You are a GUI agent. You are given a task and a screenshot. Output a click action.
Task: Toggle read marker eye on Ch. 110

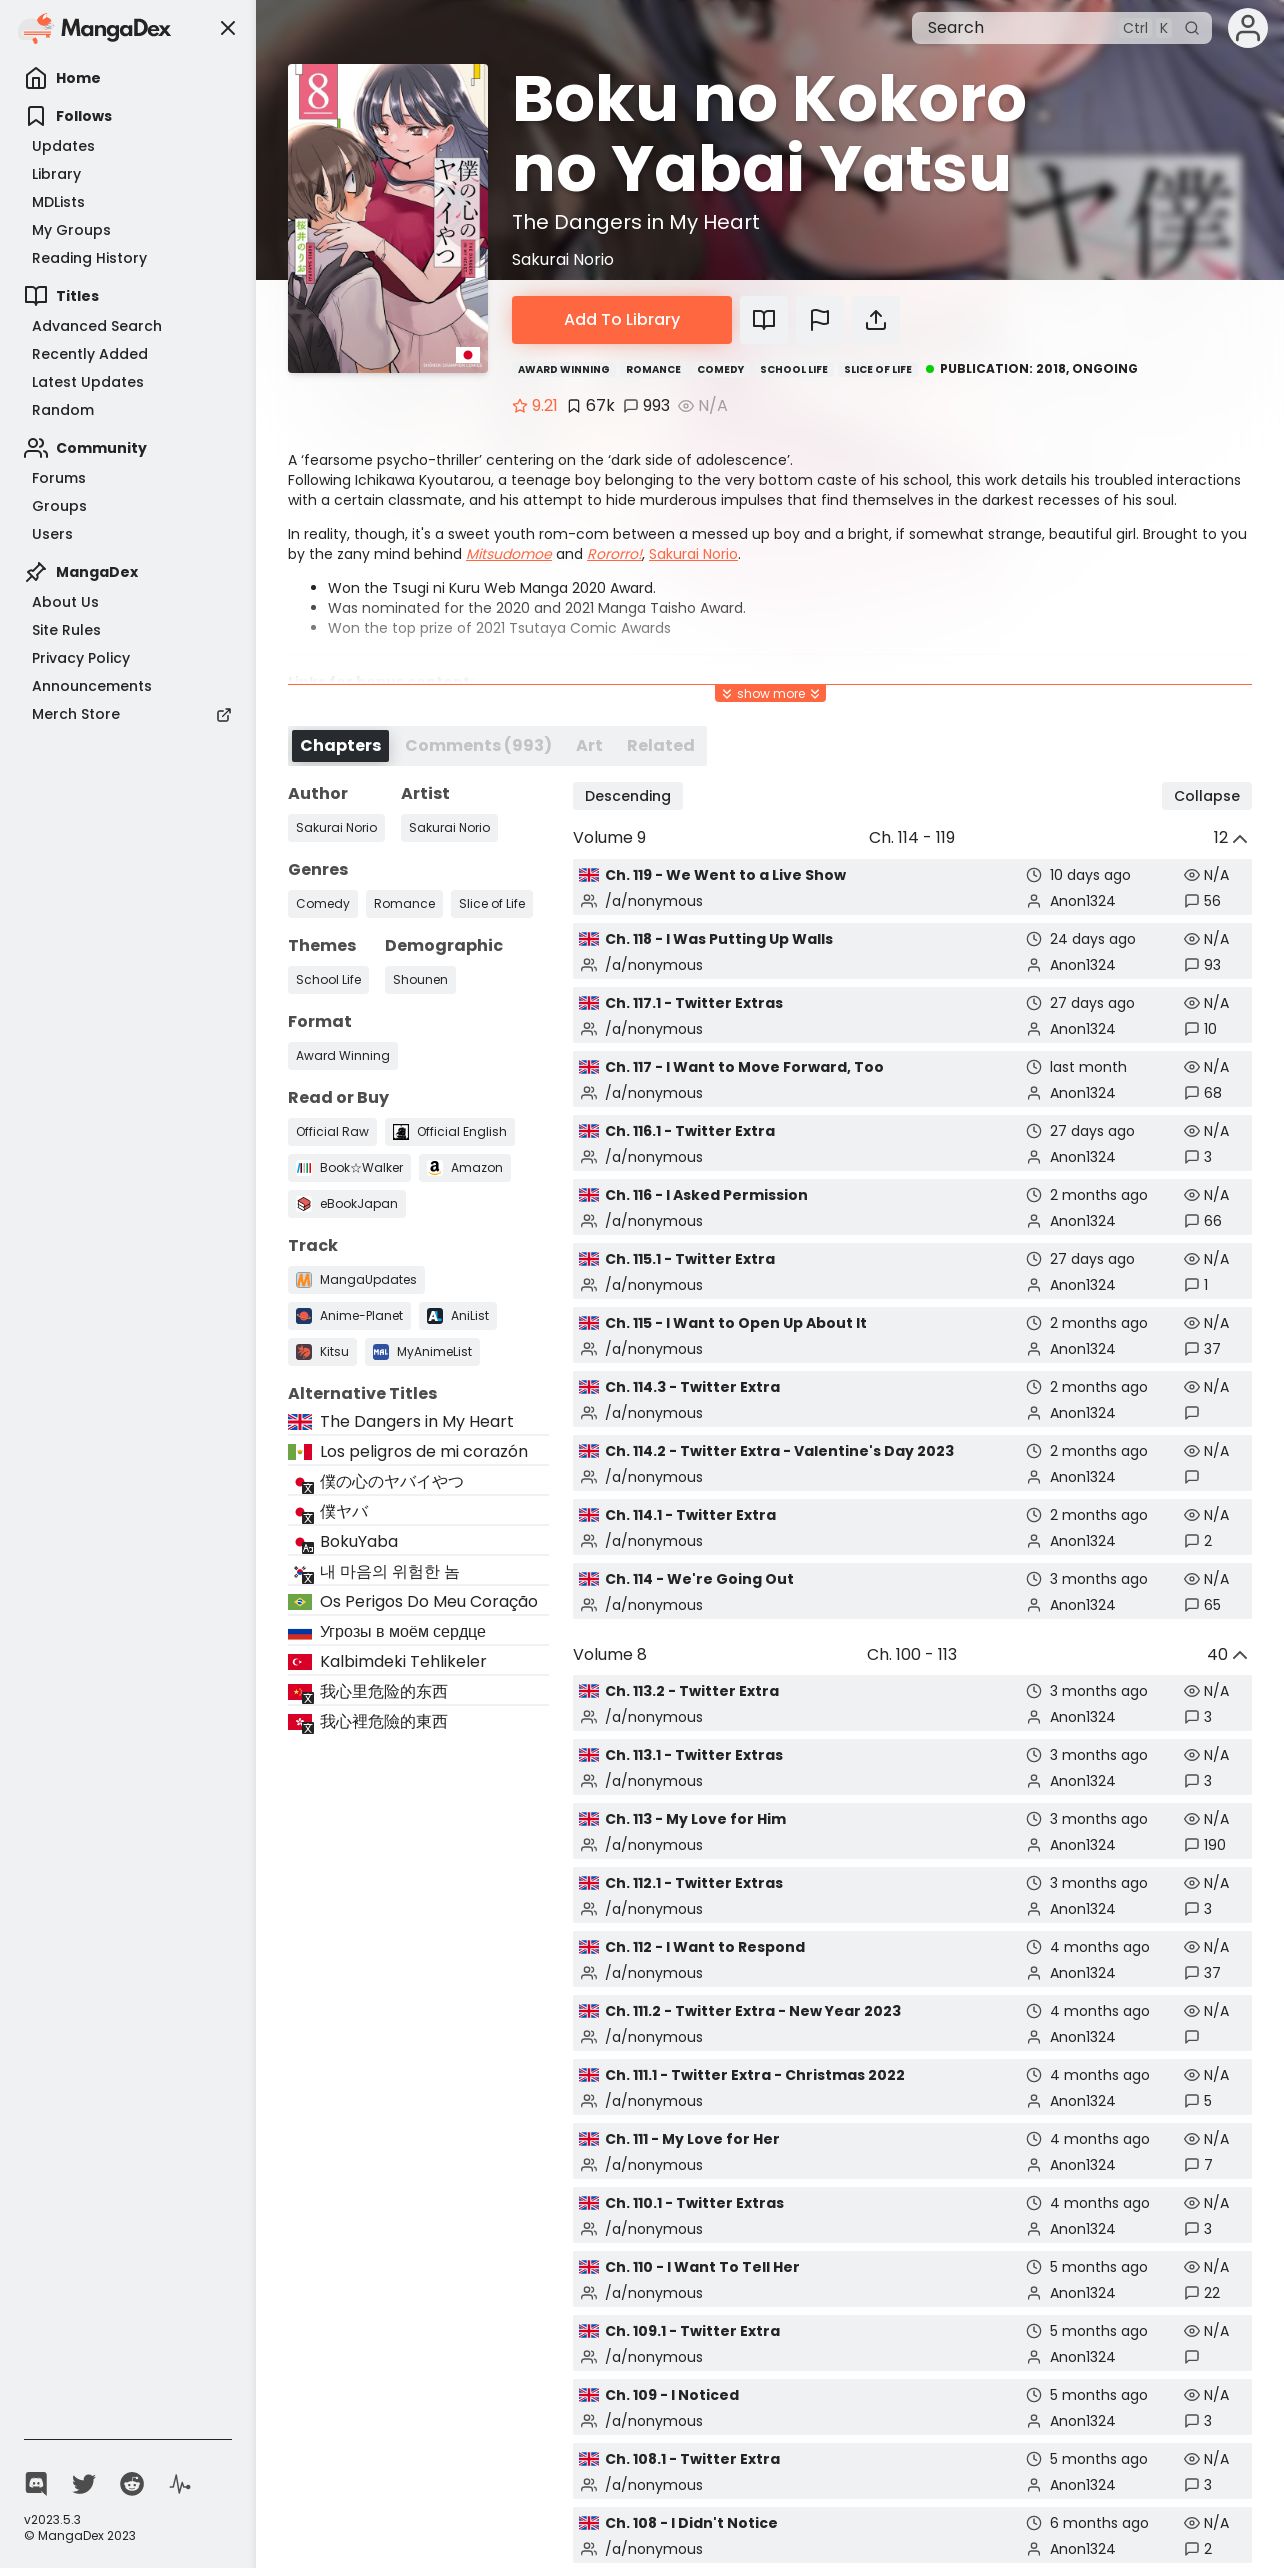click(1191, 2267)
